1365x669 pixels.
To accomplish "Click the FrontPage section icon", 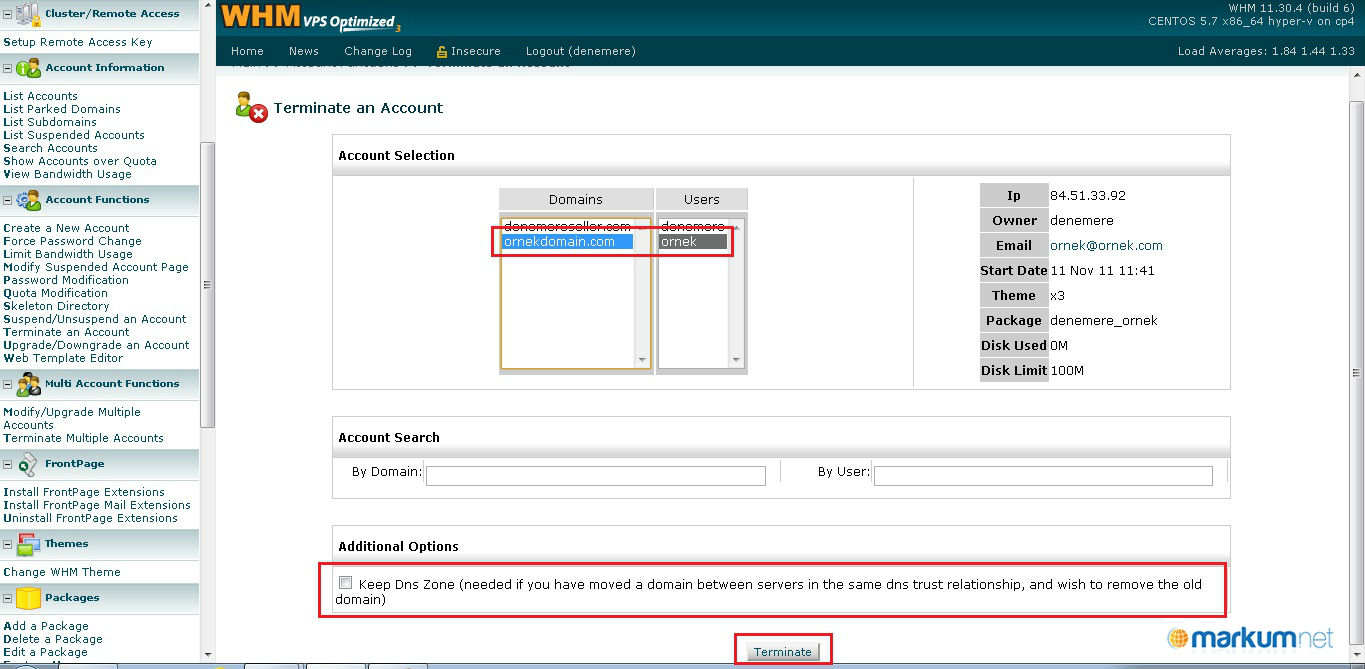I will point(28,464).
